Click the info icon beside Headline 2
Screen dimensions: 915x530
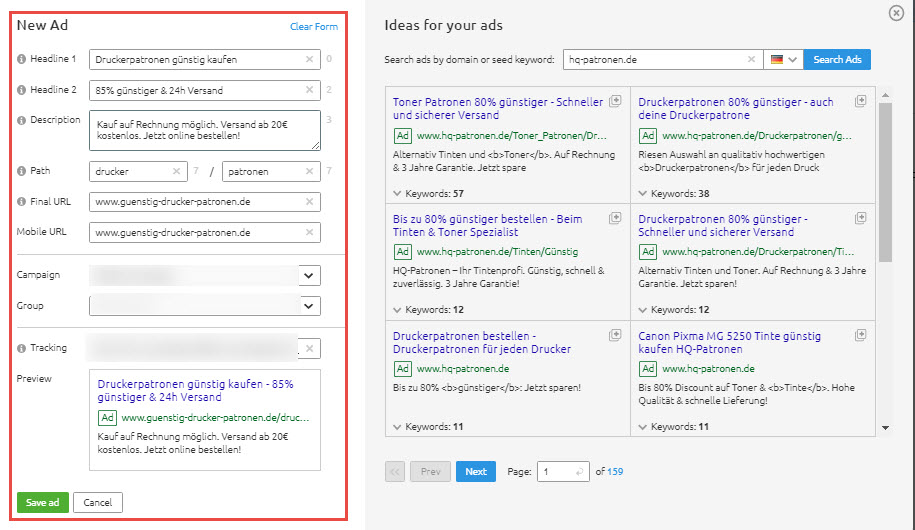point(22,90)
